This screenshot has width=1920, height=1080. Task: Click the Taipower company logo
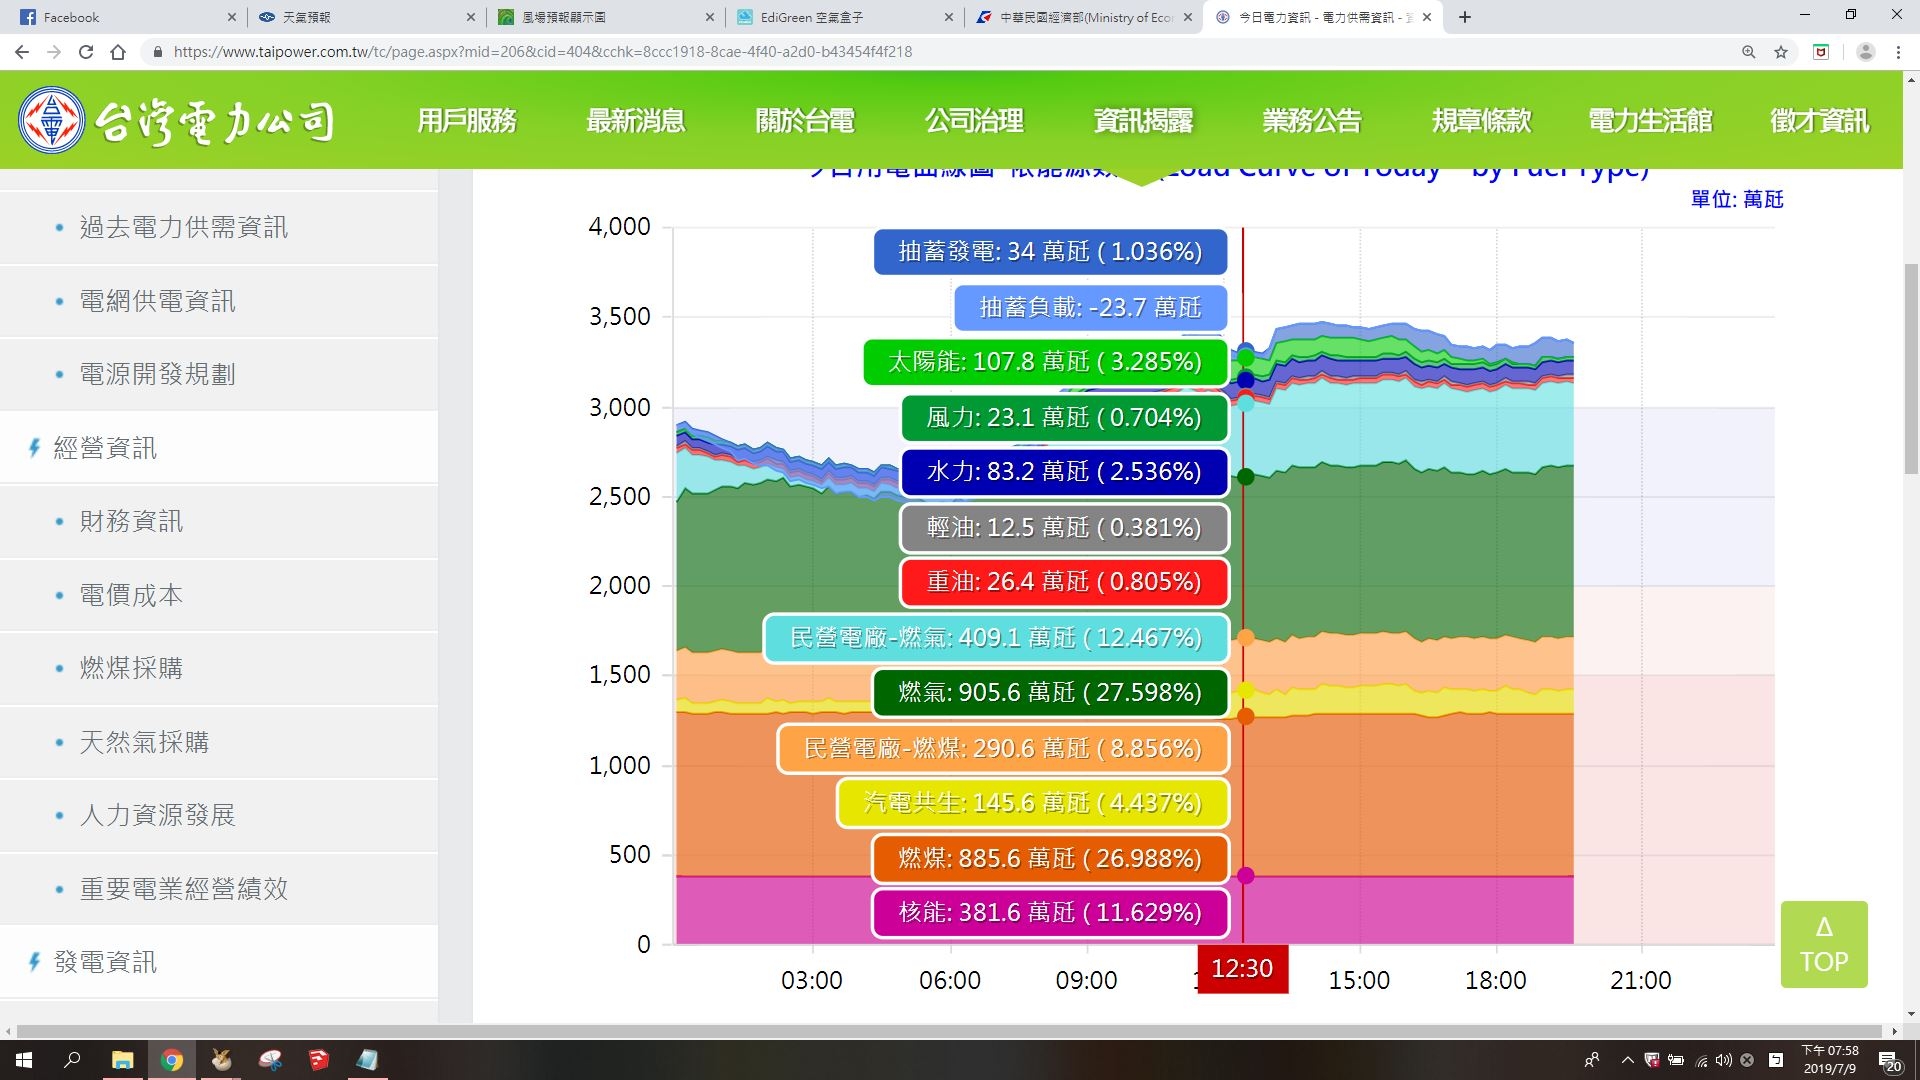click(x=176, y=121)
